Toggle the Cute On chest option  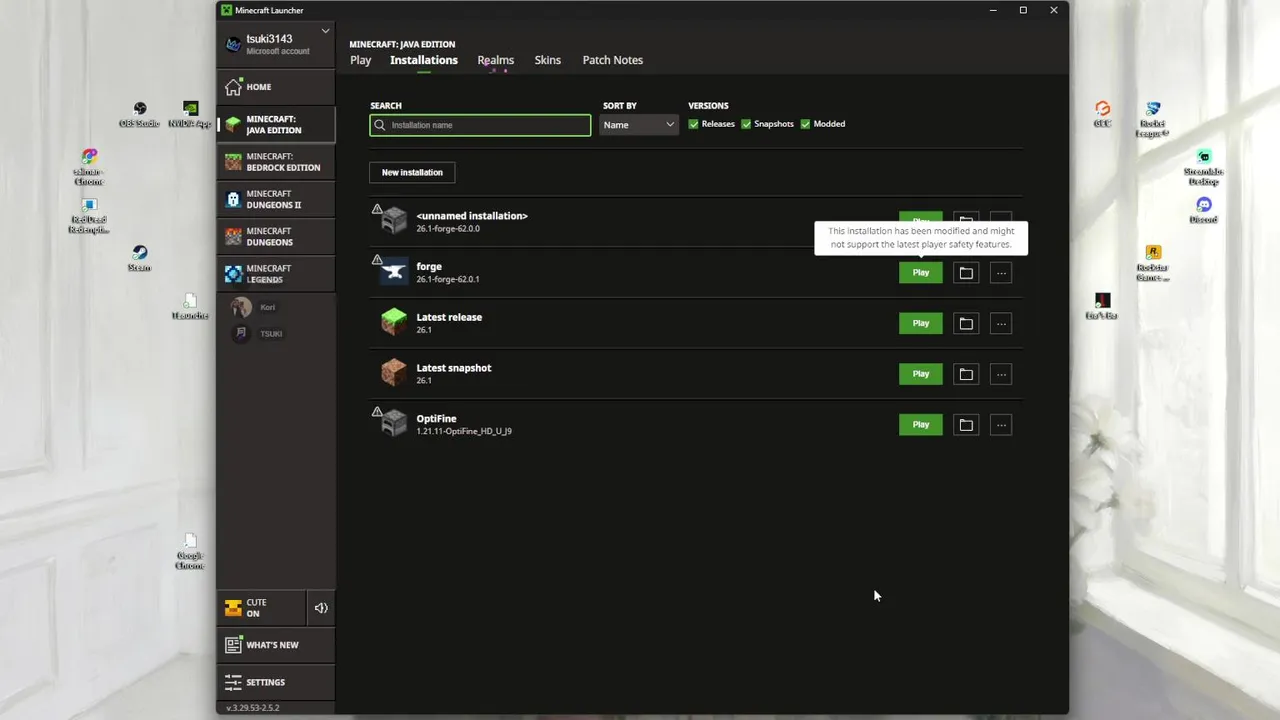coord(261,608)
